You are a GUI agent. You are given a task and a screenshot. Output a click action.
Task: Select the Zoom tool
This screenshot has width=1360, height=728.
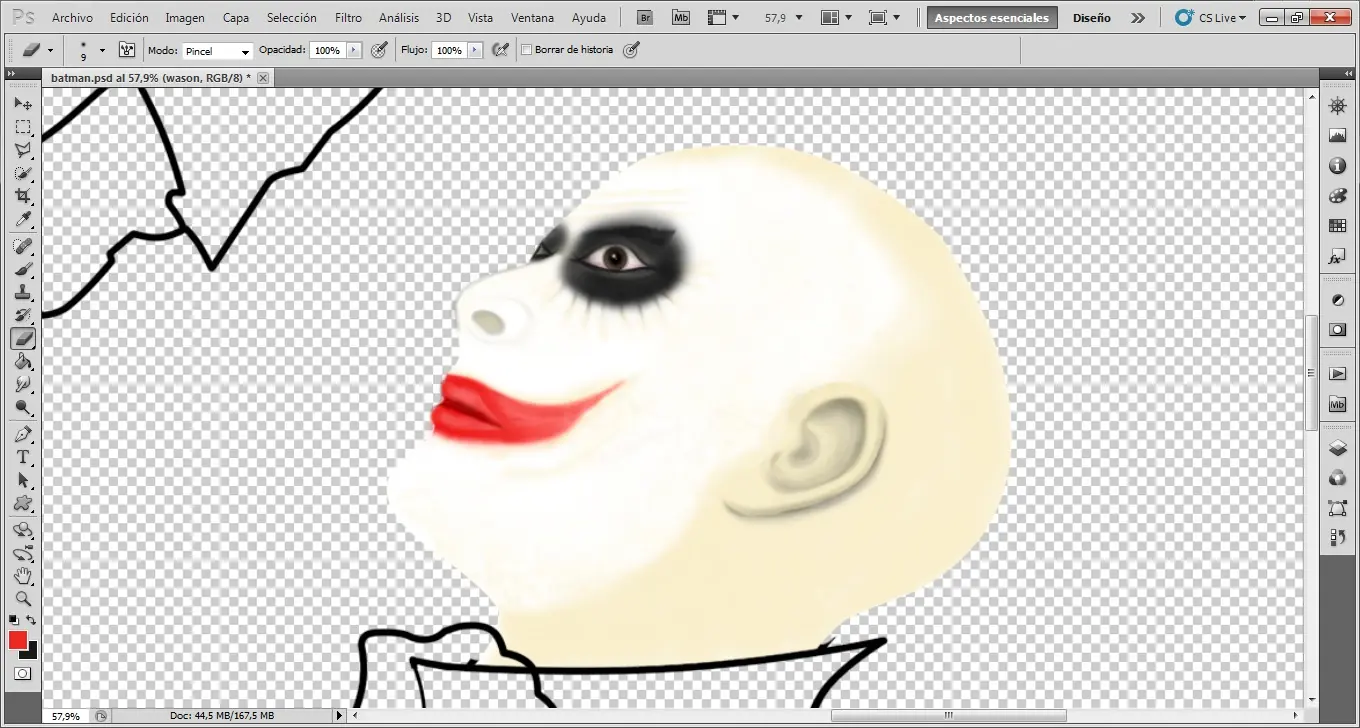pos(22,599)
